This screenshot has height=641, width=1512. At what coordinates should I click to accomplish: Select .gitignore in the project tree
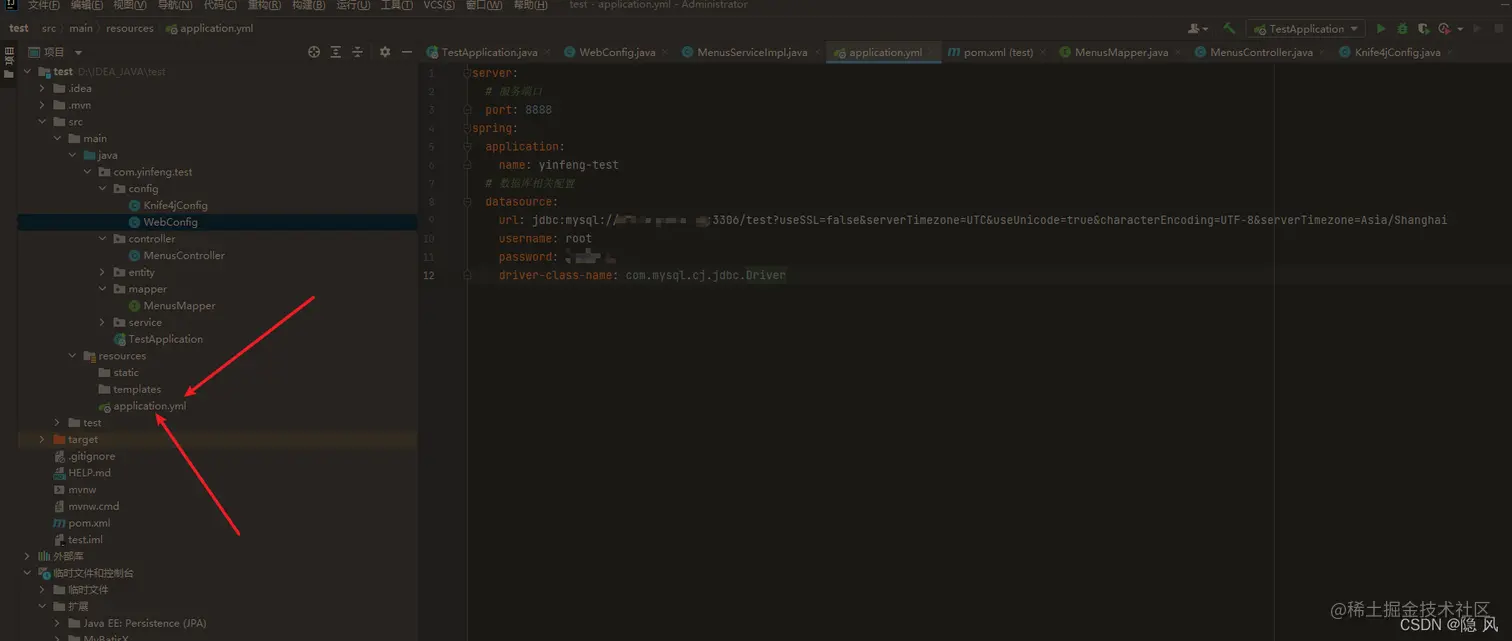(x=91, y=456)
